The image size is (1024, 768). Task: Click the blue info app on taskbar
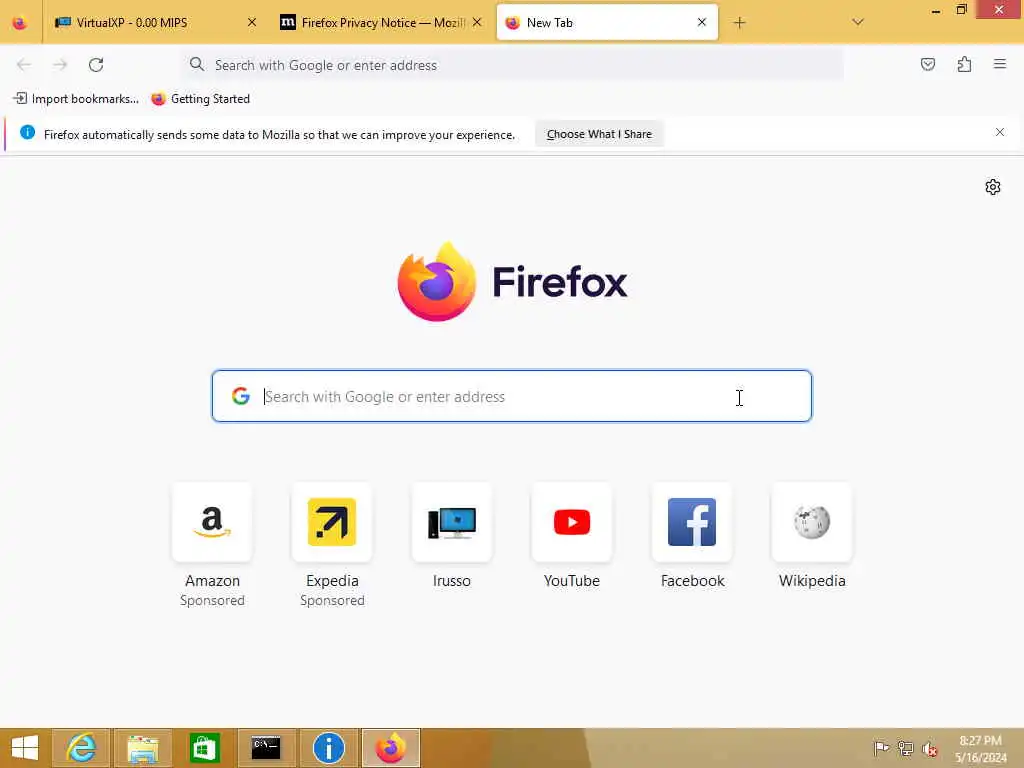(x=328, y=748)
